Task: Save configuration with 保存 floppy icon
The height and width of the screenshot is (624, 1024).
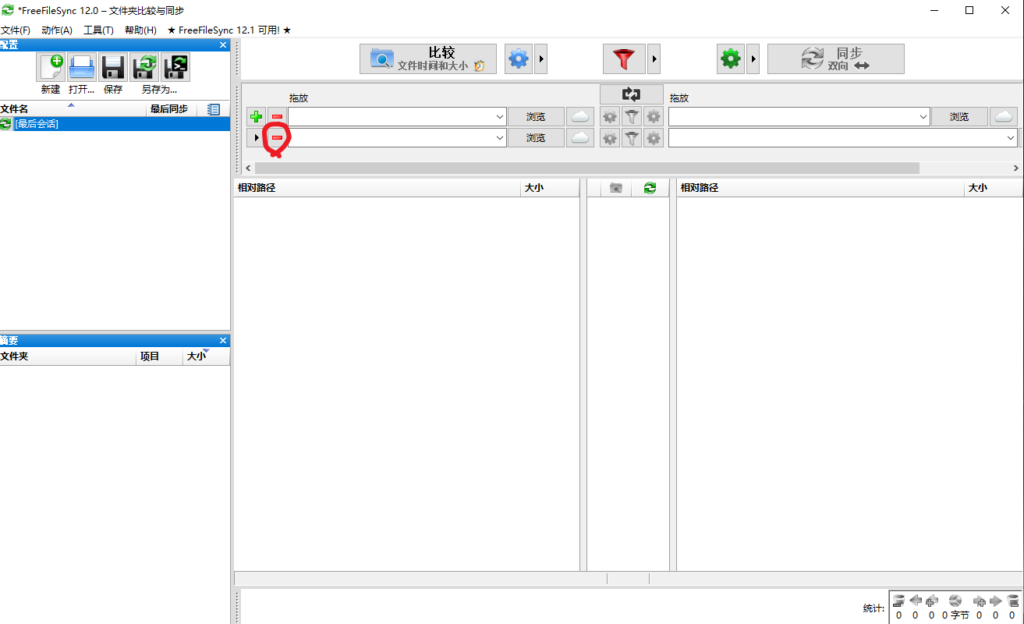Action: tap(113, 67)
